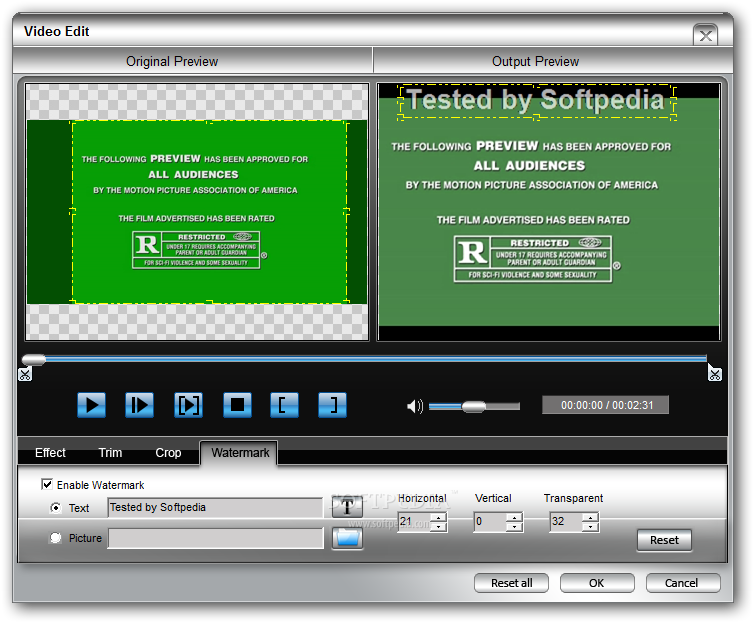
Task: Click the Horizontal value field
Action: pyautogui.click(x=415, y=522)
